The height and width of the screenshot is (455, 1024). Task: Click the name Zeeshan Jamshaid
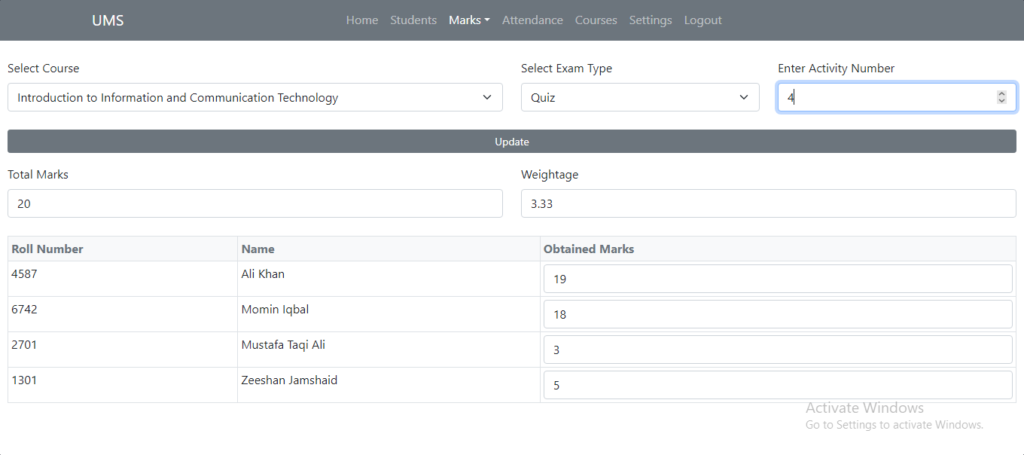point(289,379)
